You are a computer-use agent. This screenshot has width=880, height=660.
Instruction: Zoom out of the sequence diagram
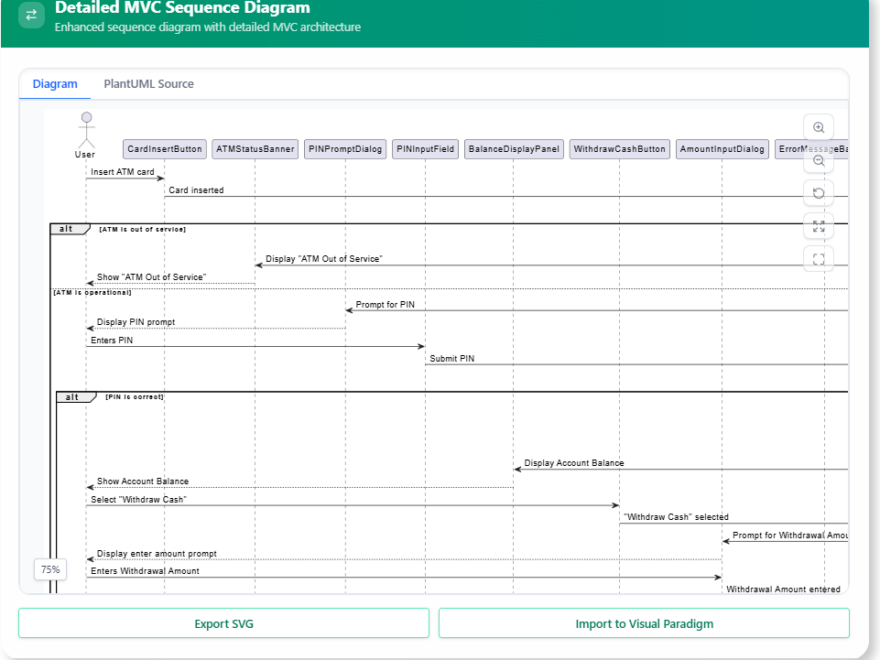[819, 160]
